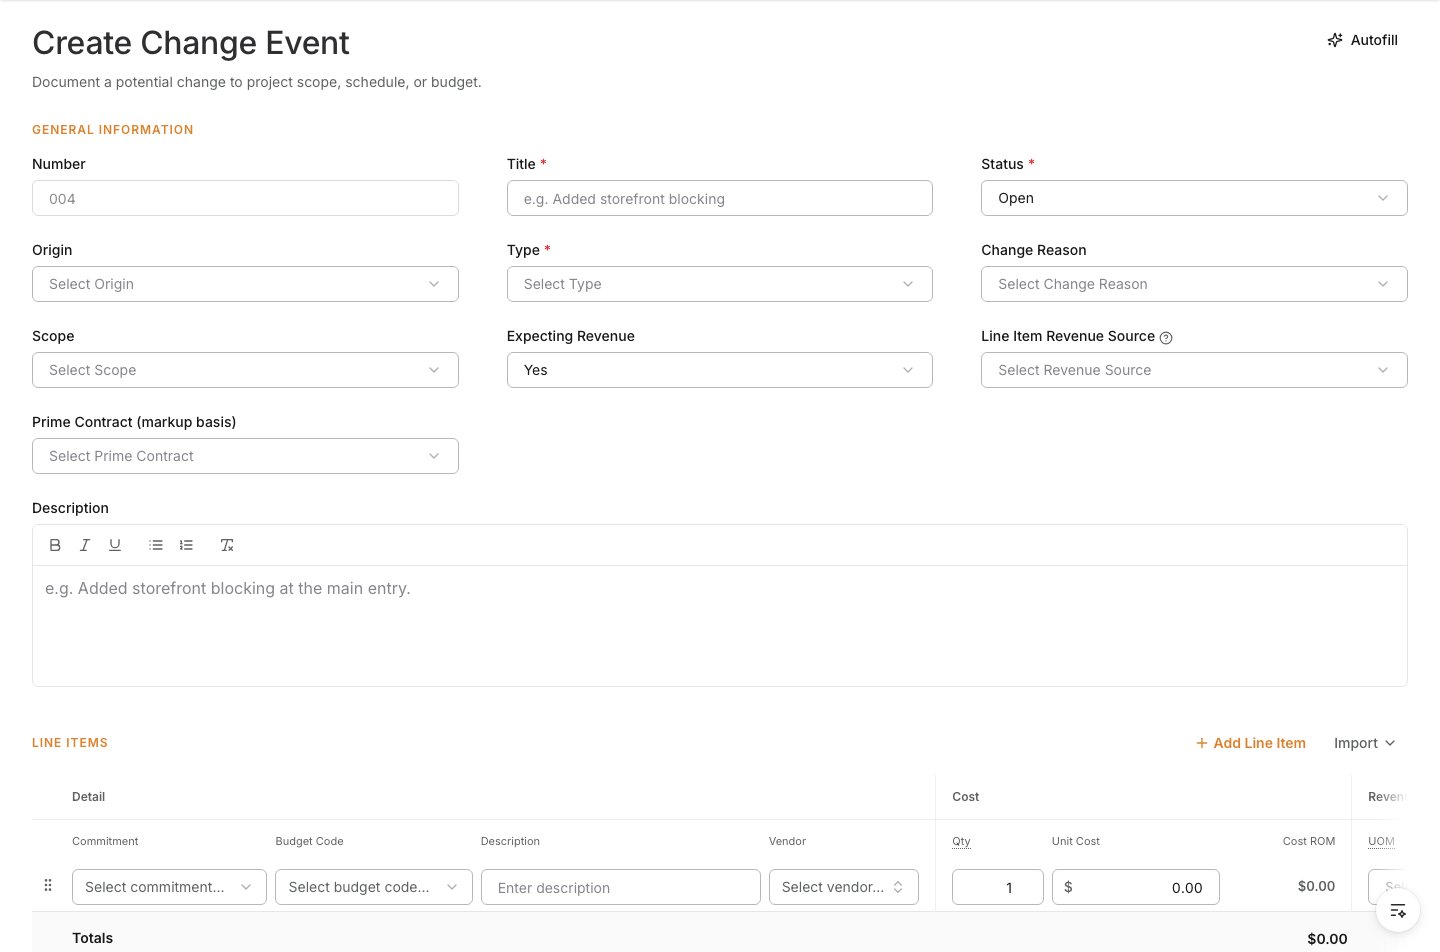
Task: Open the Select Change Reason dropdown
Action: (x=1194, y=284)
